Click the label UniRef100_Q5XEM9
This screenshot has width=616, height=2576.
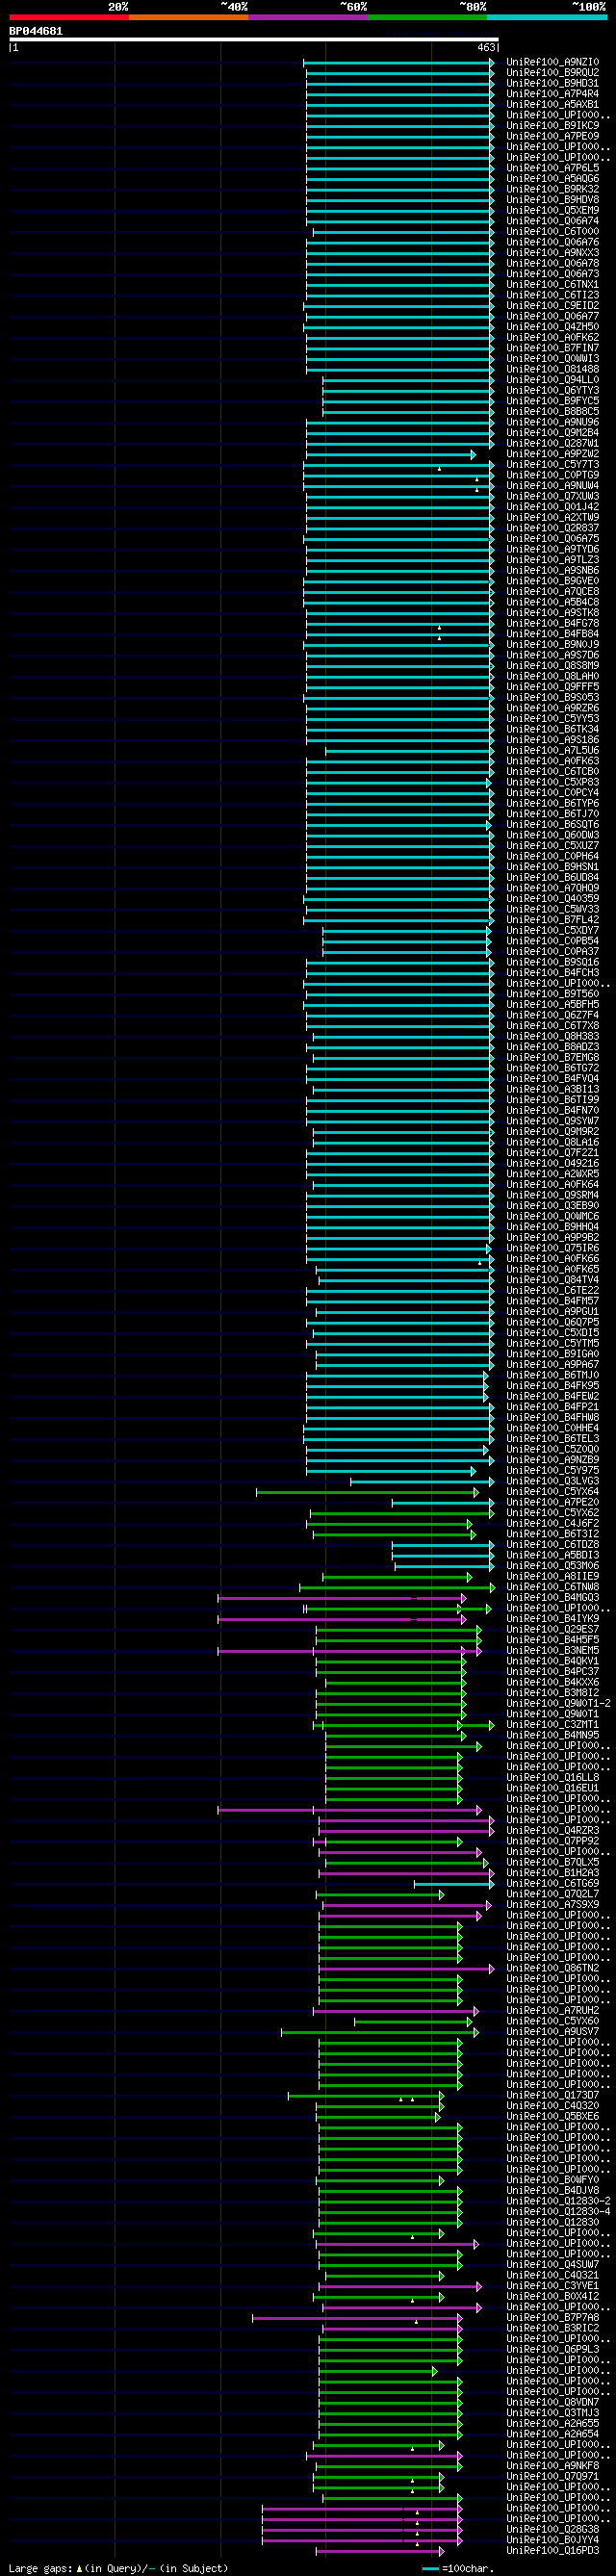pos(553,210)
